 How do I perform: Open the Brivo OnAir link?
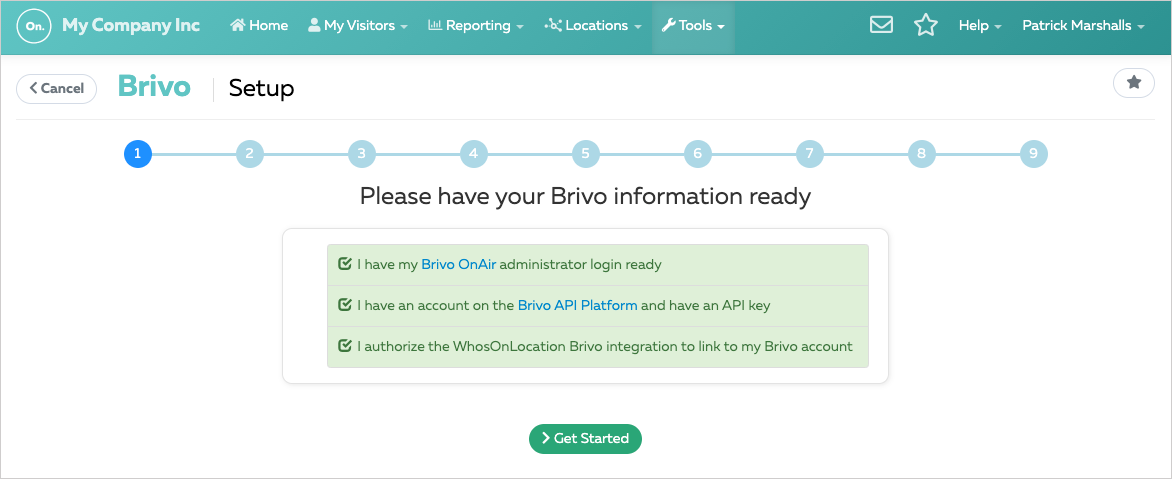click(x=458, y=265)
